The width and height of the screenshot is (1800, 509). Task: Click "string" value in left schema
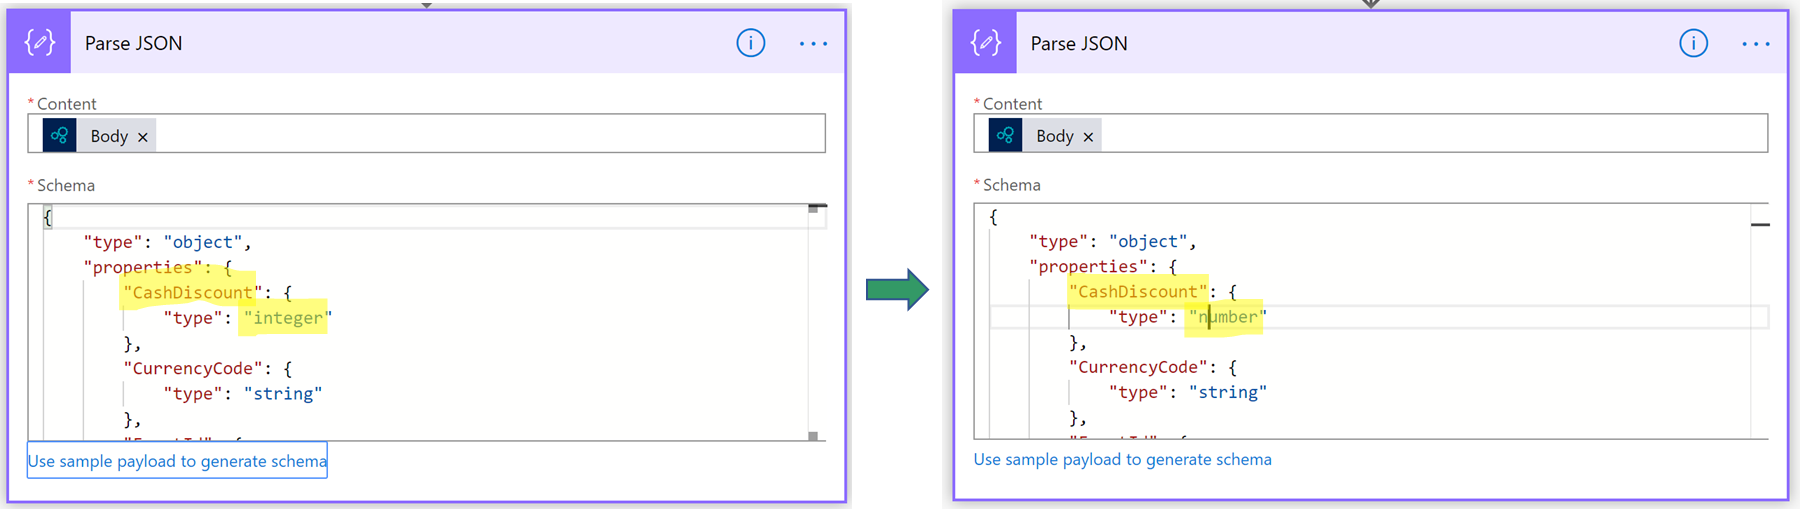[x=283, y=394]
